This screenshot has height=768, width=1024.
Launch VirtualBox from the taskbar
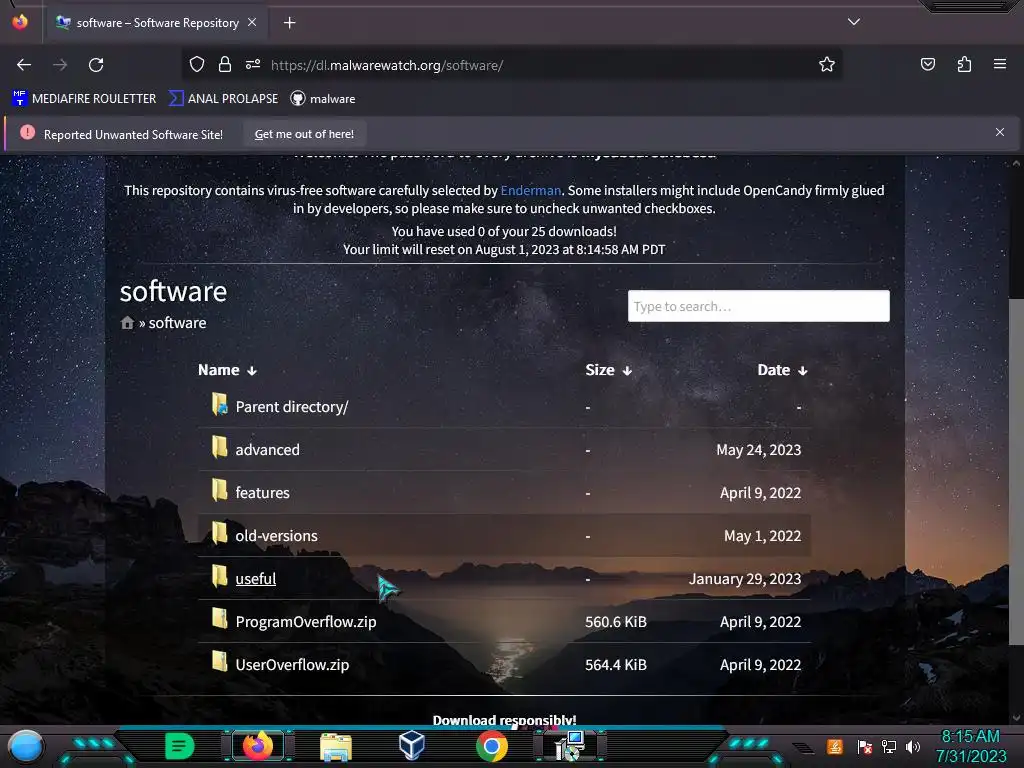pyautogui.click(x=412, y=745)
